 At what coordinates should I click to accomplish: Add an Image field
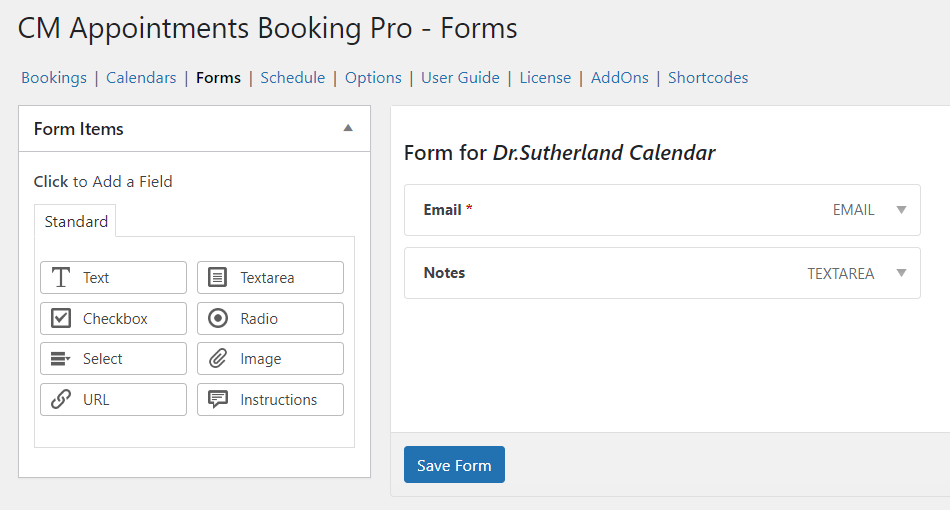point(270,359)
